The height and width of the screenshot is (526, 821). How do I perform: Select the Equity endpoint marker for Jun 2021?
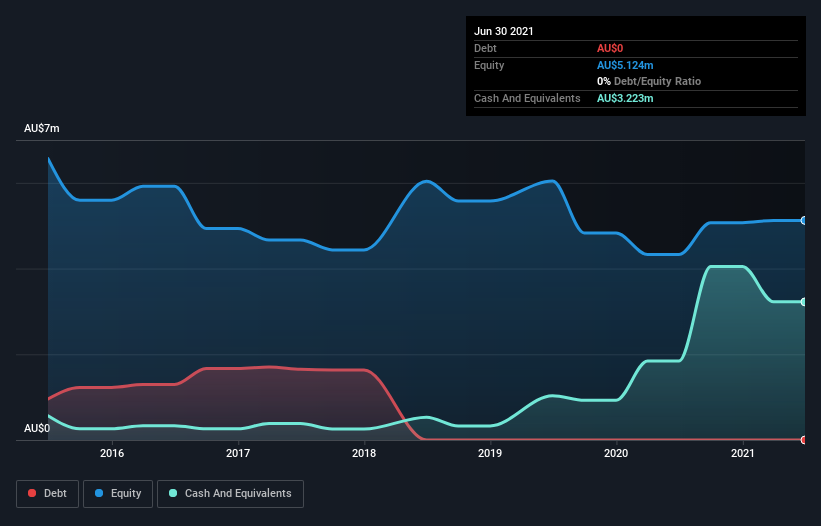click(804, 220)
